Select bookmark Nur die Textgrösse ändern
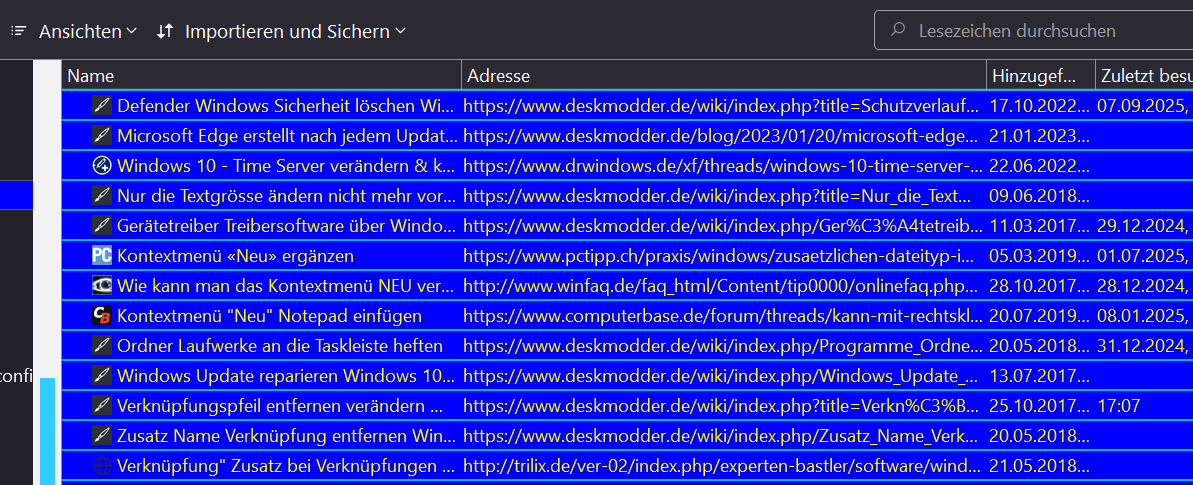Screen dimensions: 1193x485 287,196
